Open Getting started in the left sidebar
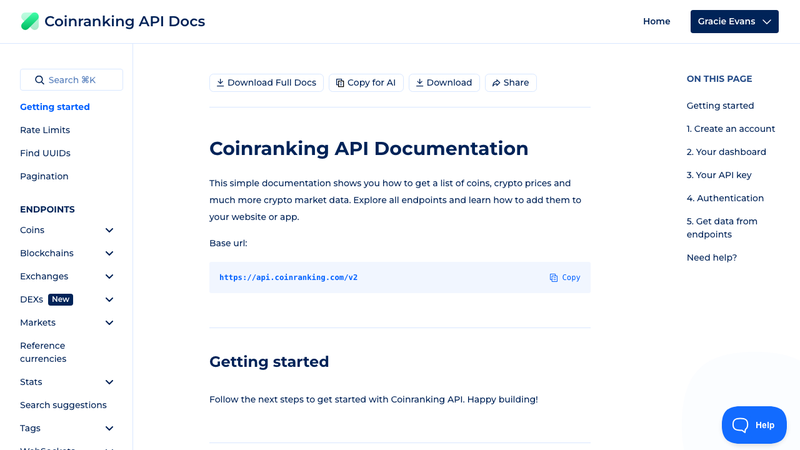Image resolution: width=800 pixels, height=450 pixels. 55,107
